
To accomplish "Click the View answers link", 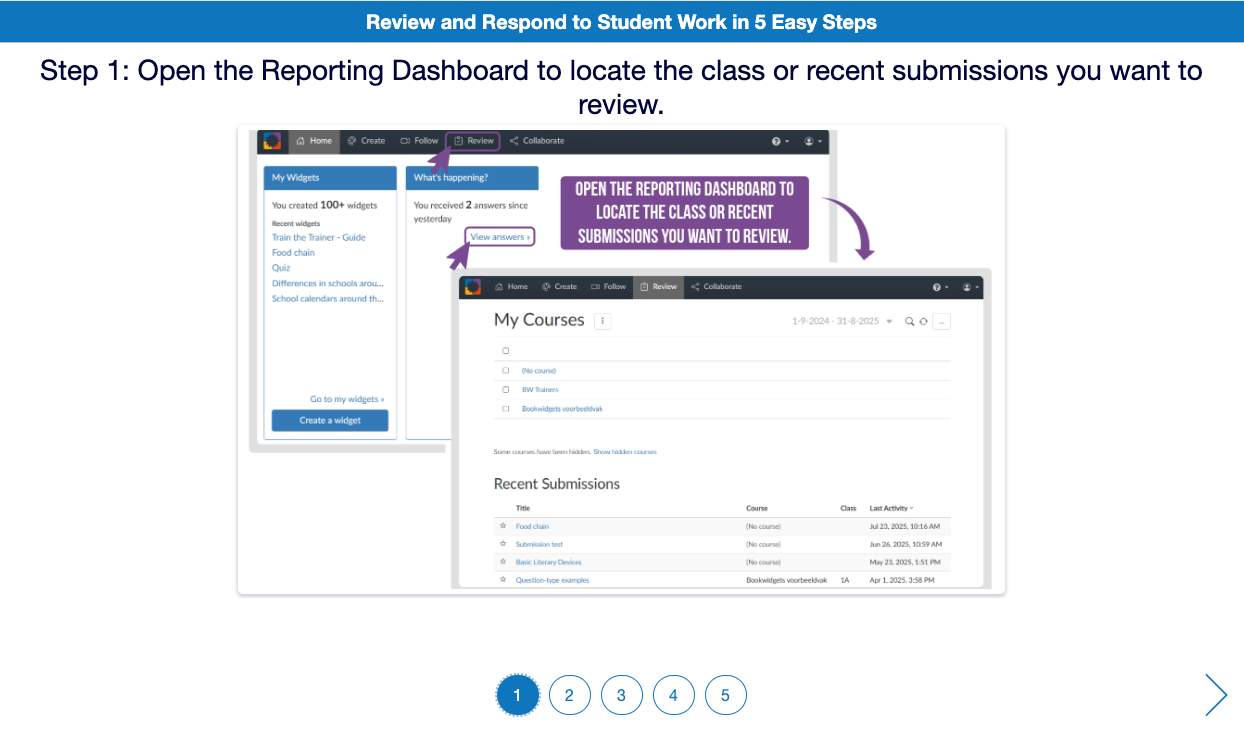I will [x=499, y=237].
